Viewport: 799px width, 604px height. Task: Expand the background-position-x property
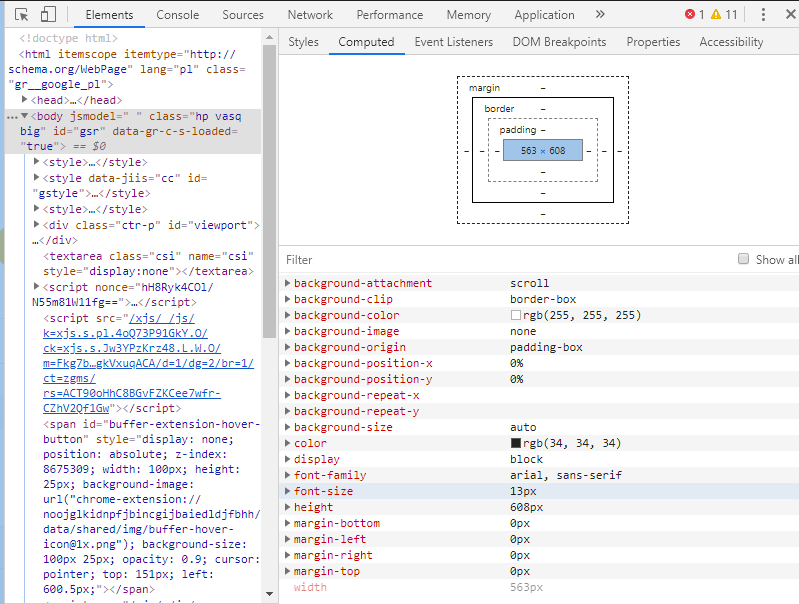pyautogui.click(x=287, y=363)
